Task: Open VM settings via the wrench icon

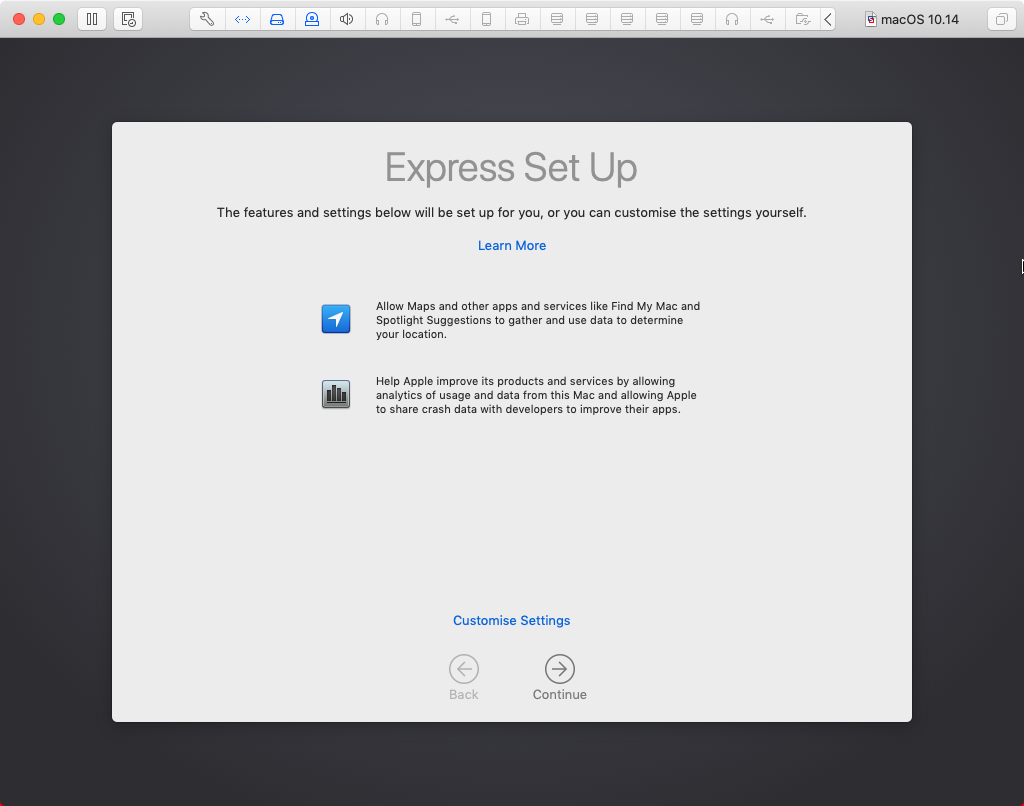Action: click(207, 18)
